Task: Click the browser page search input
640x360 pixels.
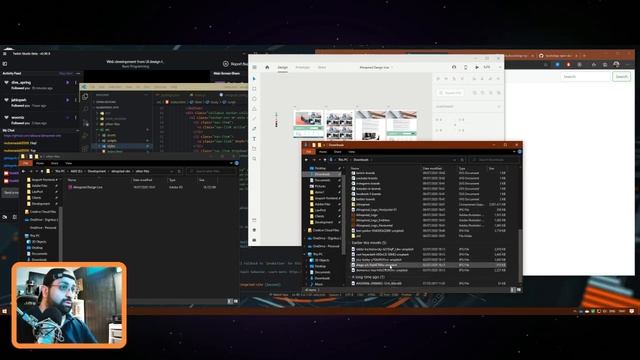Action: tap(585, 77)
